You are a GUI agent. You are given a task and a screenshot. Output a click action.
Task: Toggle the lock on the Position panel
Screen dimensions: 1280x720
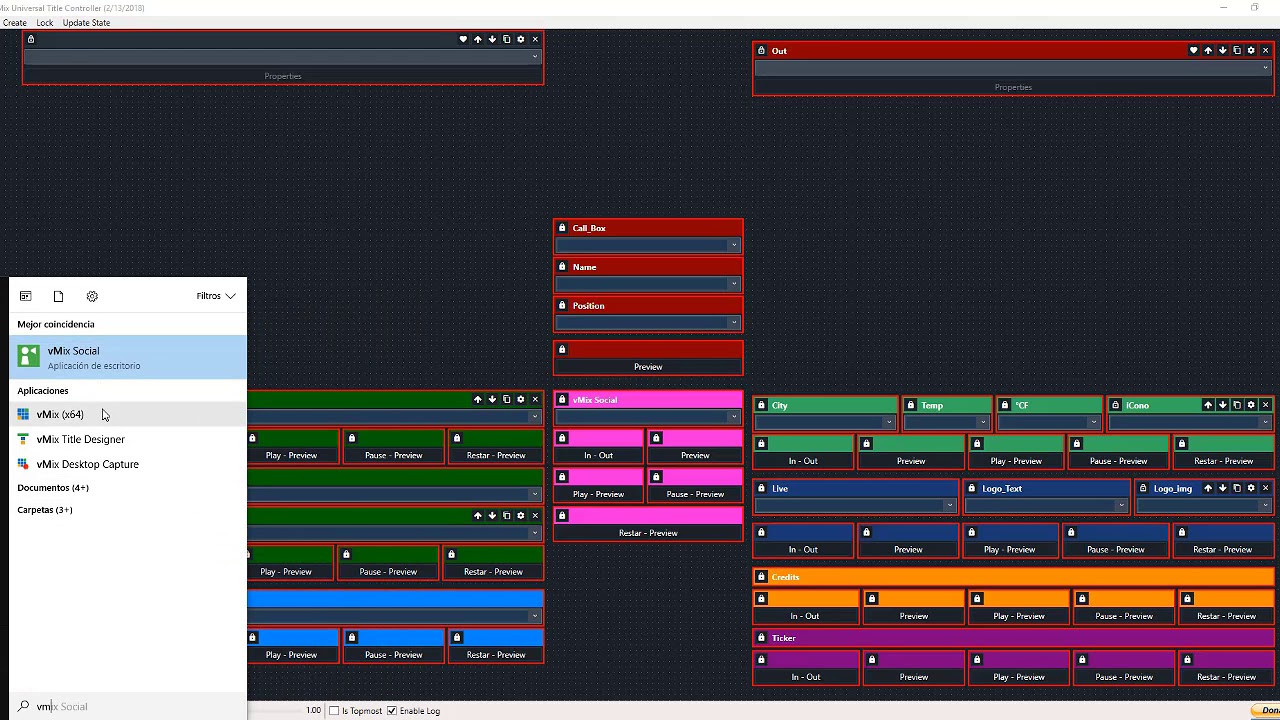tap(562, 305)
